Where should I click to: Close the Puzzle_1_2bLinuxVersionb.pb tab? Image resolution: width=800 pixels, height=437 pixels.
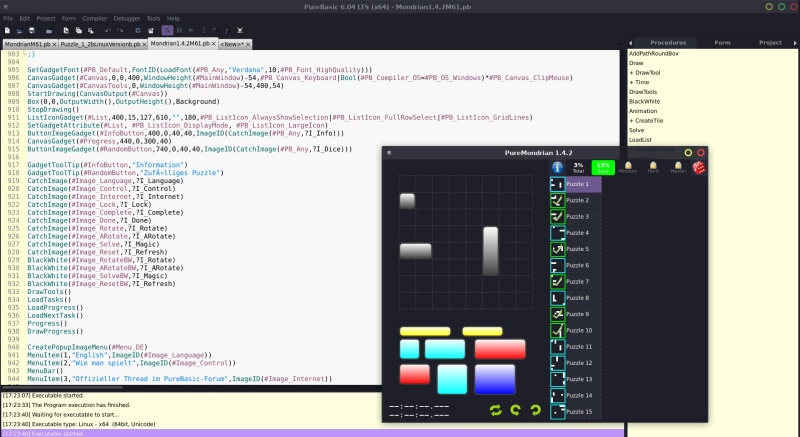[x=144, y=44]
